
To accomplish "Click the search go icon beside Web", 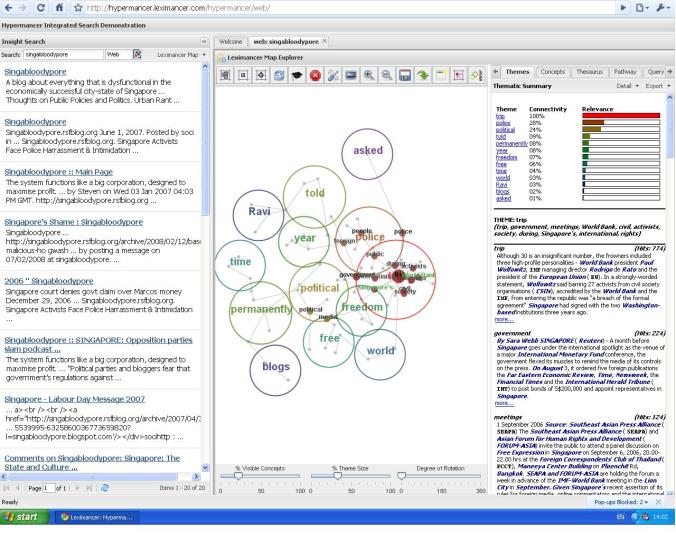I will coord(138,54).
